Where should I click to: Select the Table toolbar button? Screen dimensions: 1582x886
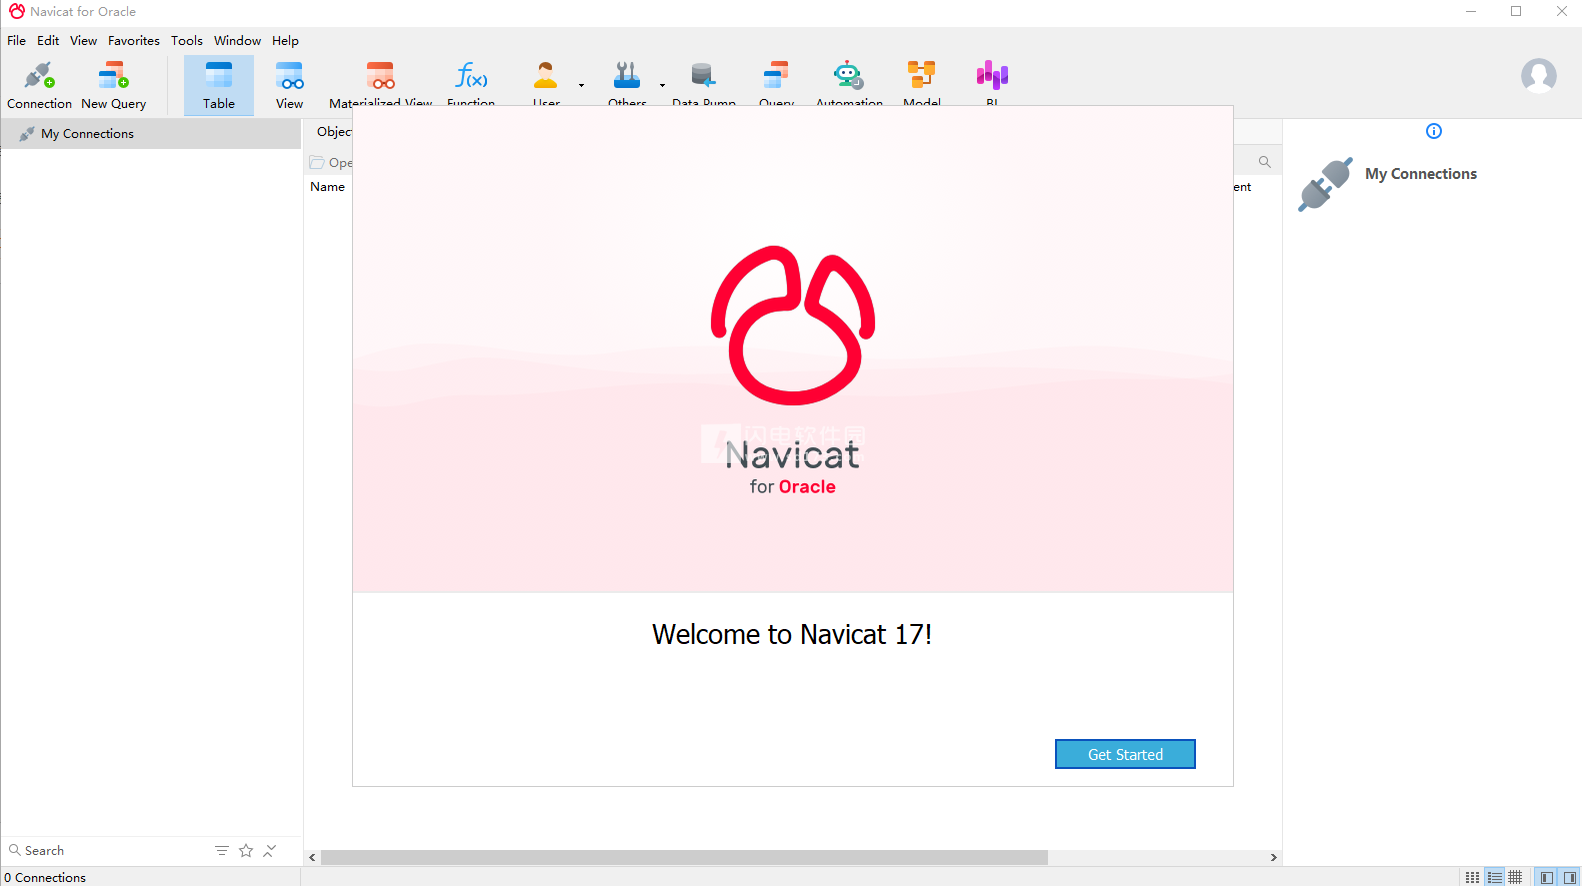coord(219,85)
